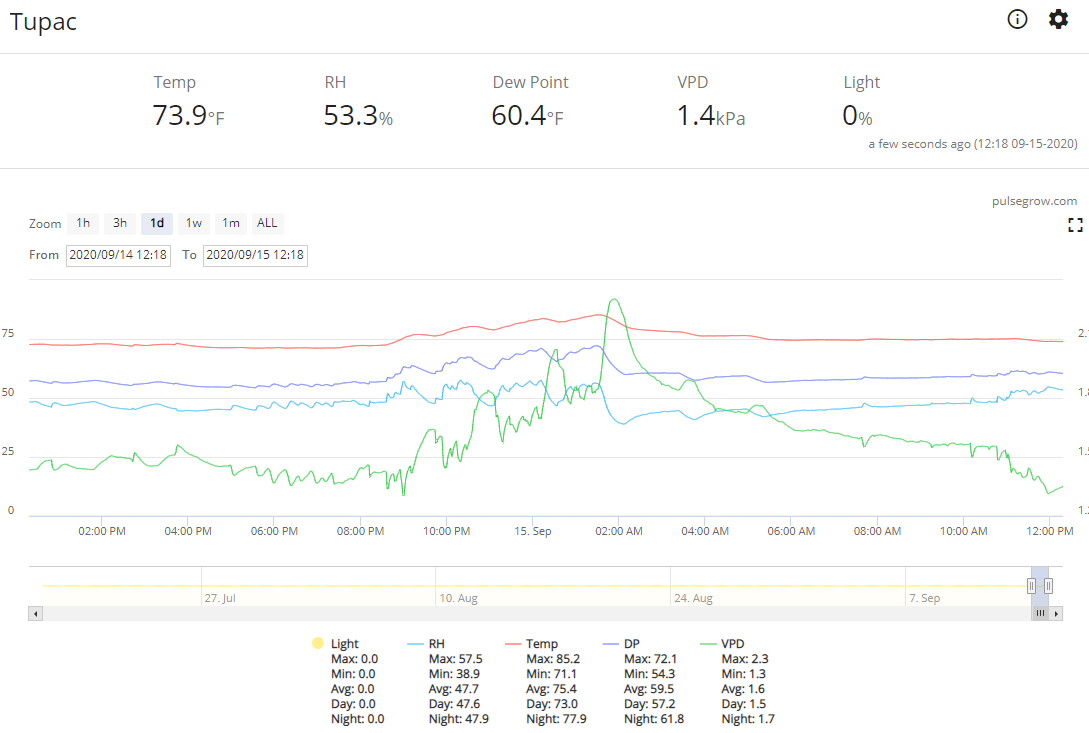Click the RH 53.3% reading
The image size is (1089, 733).
pos(358,115)
